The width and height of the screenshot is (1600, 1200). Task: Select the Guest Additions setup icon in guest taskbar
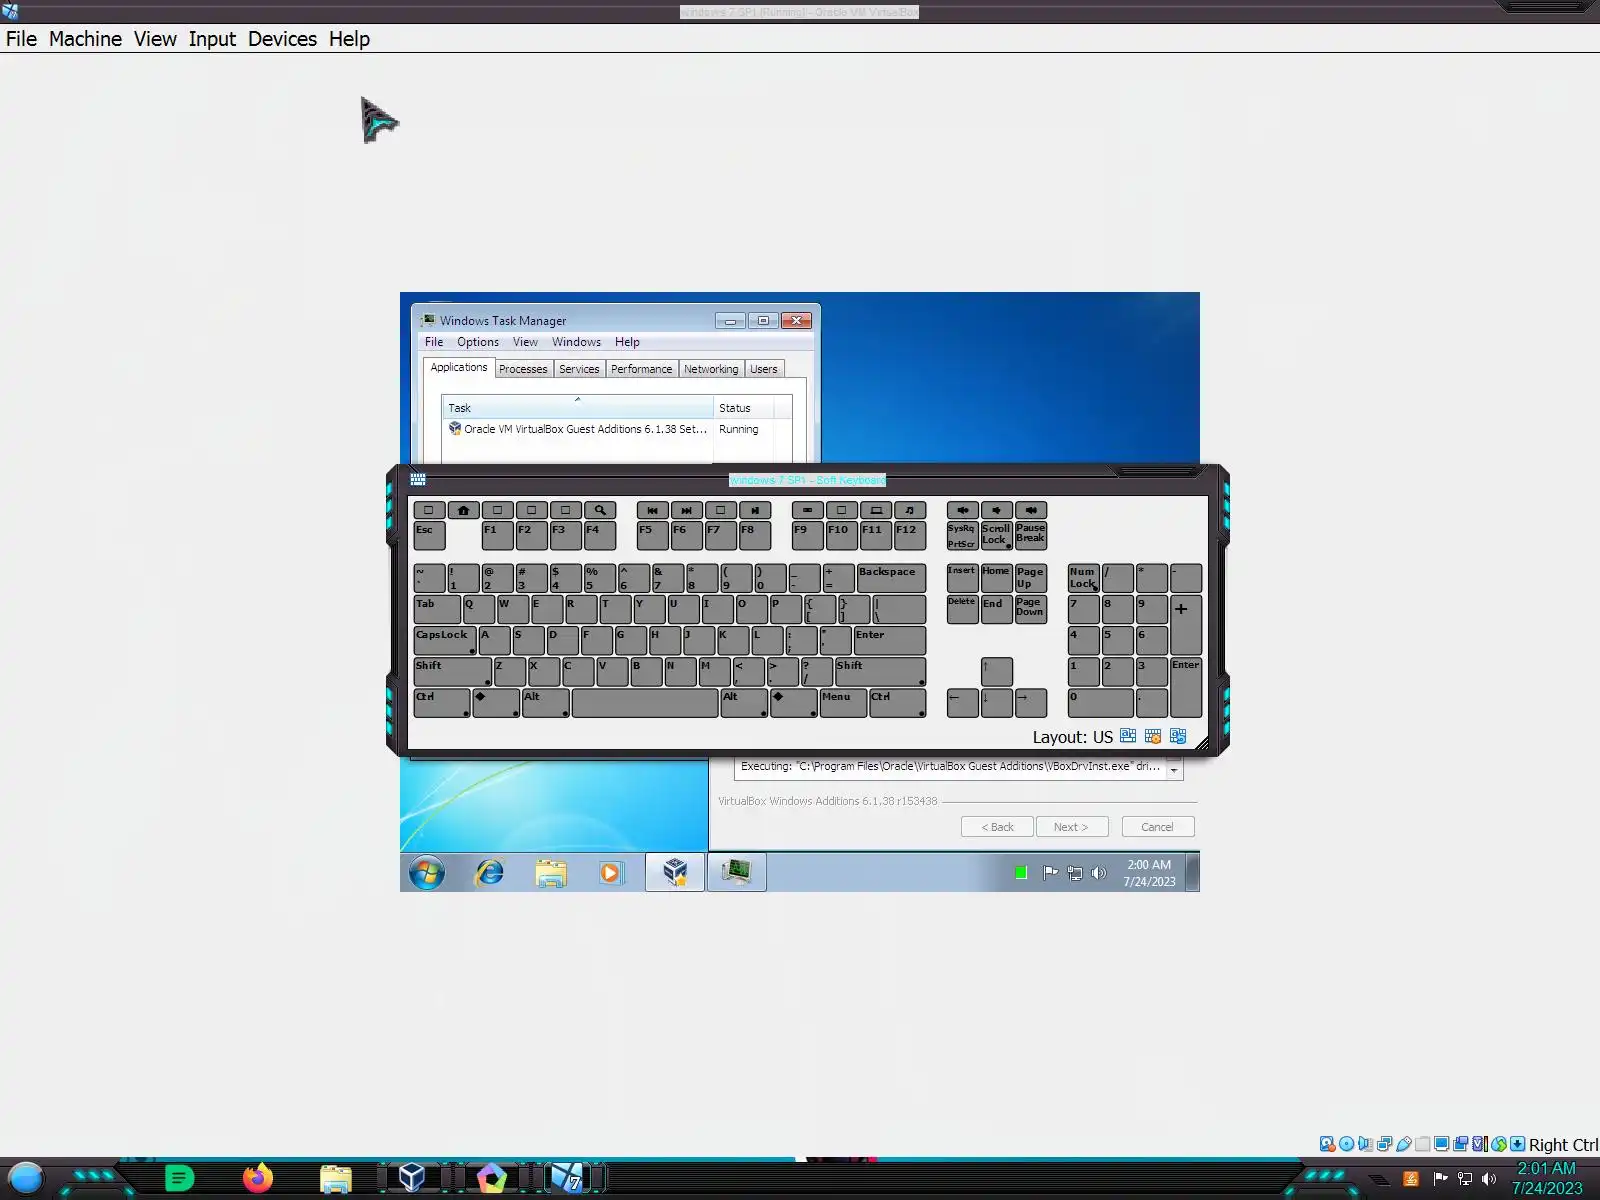click(x=675, y=872)
